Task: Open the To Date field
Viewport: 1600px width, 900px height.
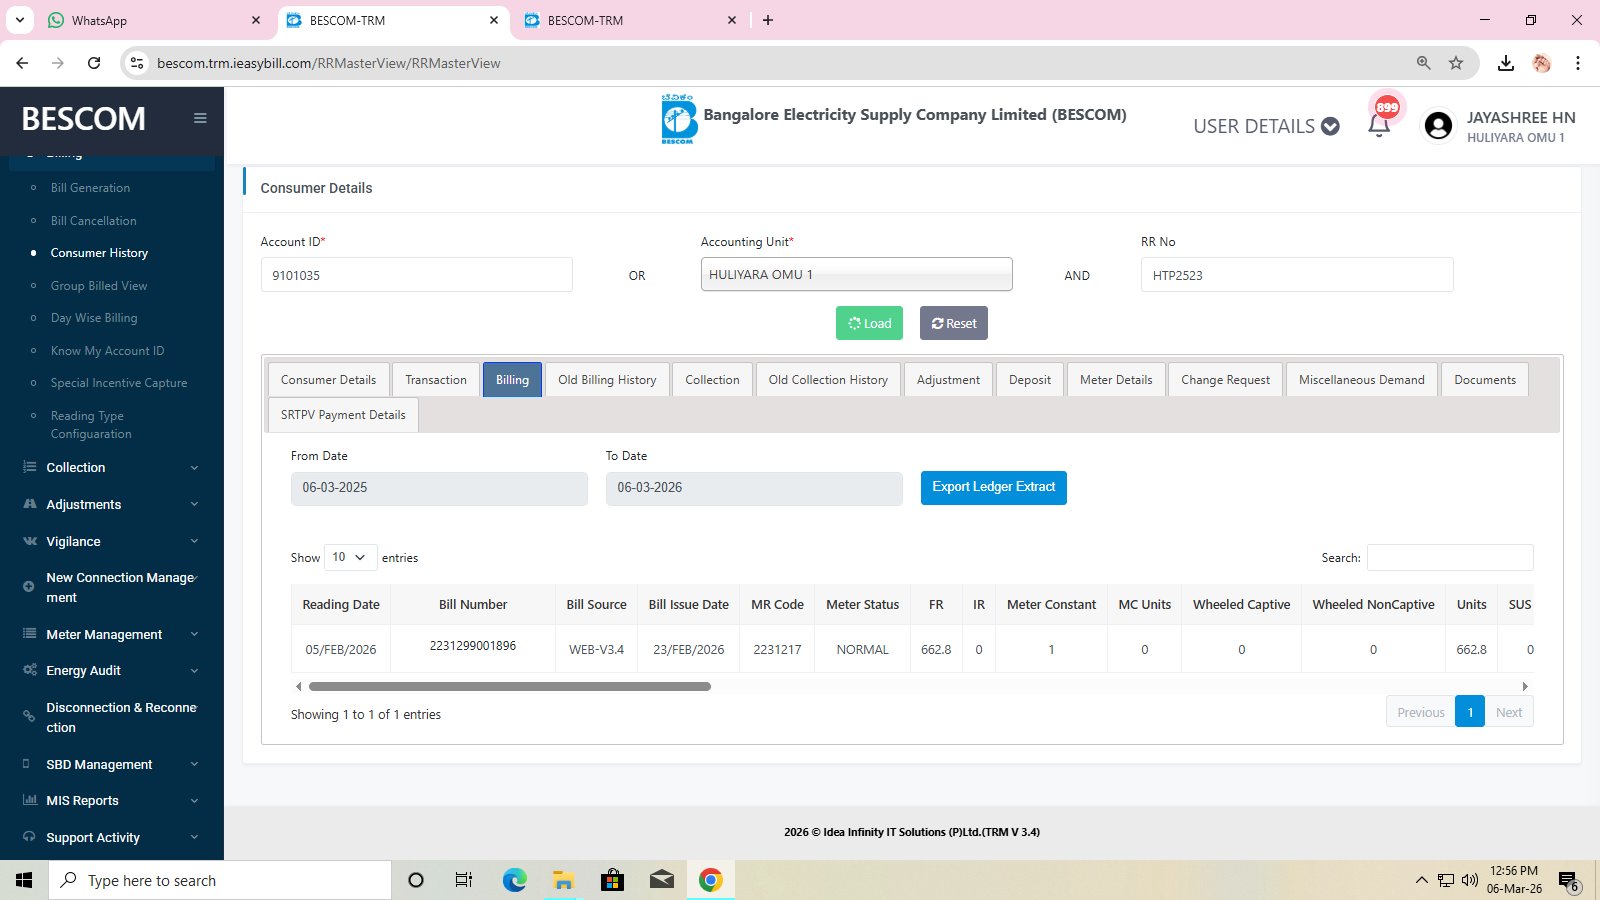Action: (x=754, y=488)
